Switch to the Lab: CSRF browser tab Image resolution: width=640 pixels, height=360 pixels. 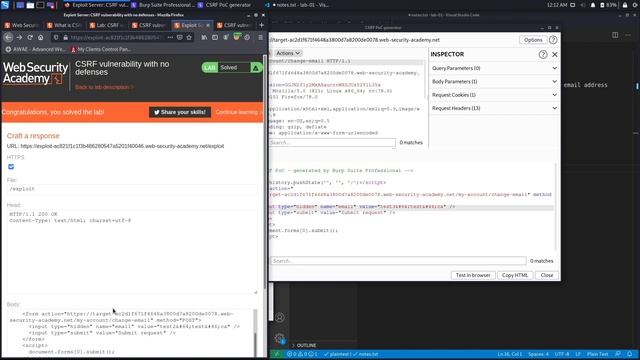107,25
